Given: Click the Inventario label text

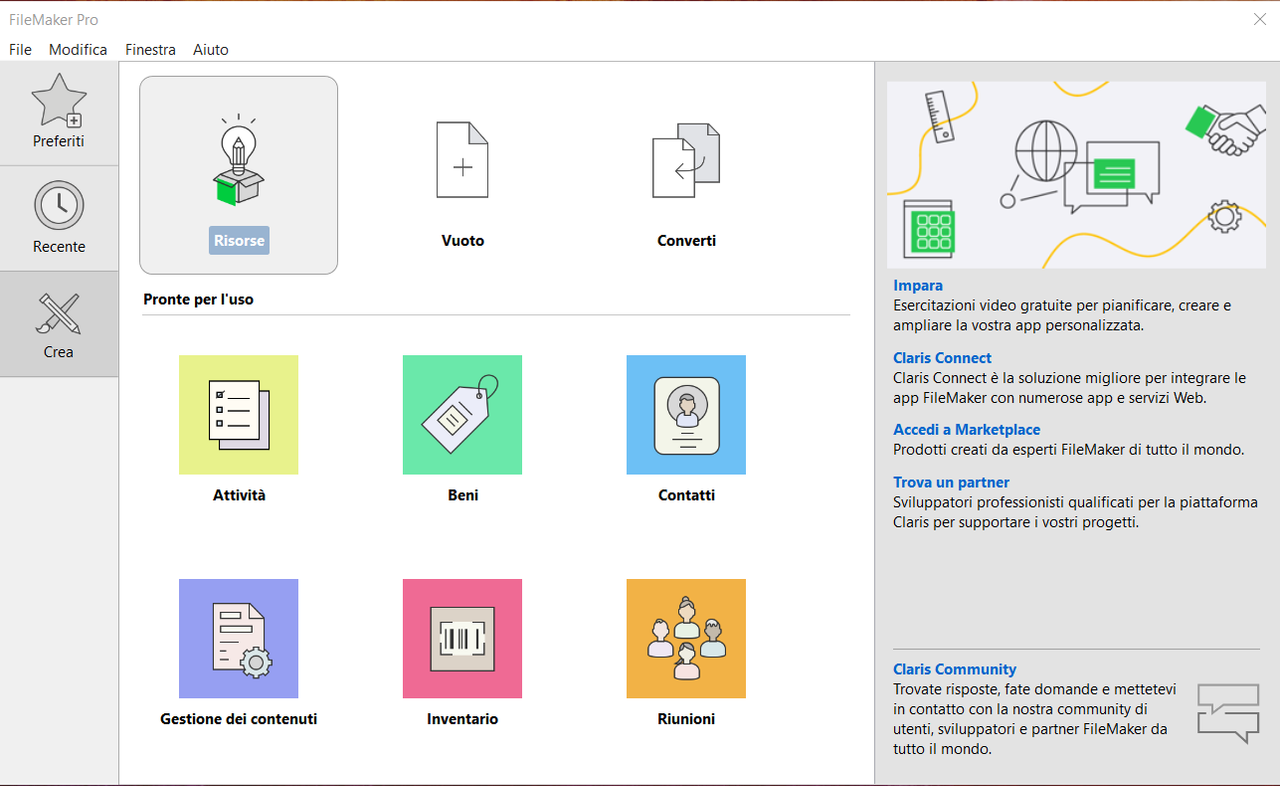Looking at the screenshot, I should [463, 719].
